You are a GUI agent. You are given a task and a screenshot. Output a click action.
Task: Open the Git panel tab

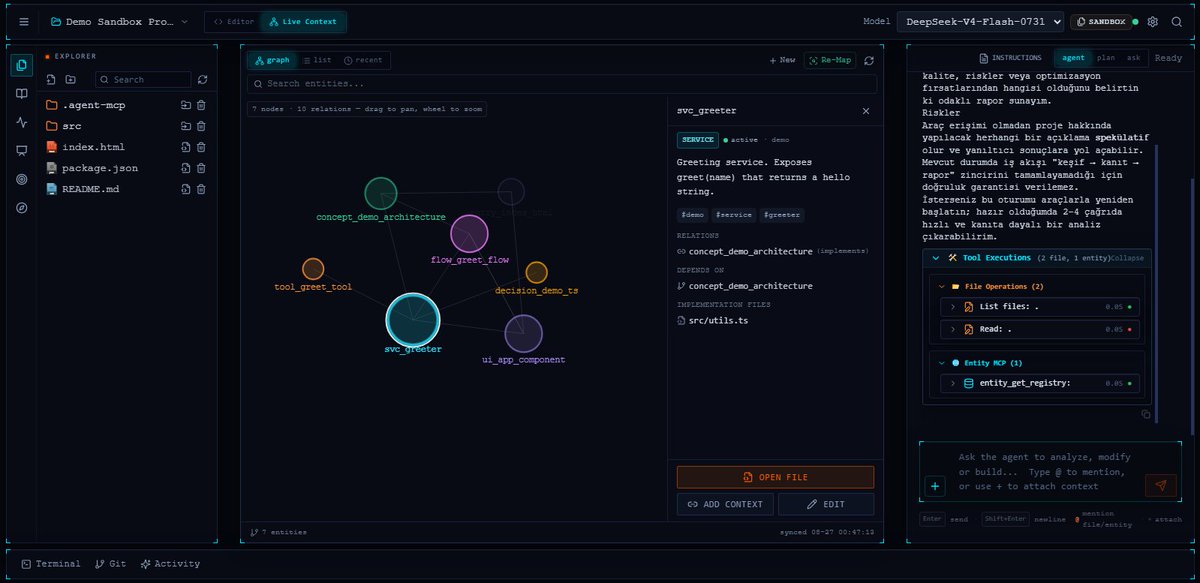110,564
